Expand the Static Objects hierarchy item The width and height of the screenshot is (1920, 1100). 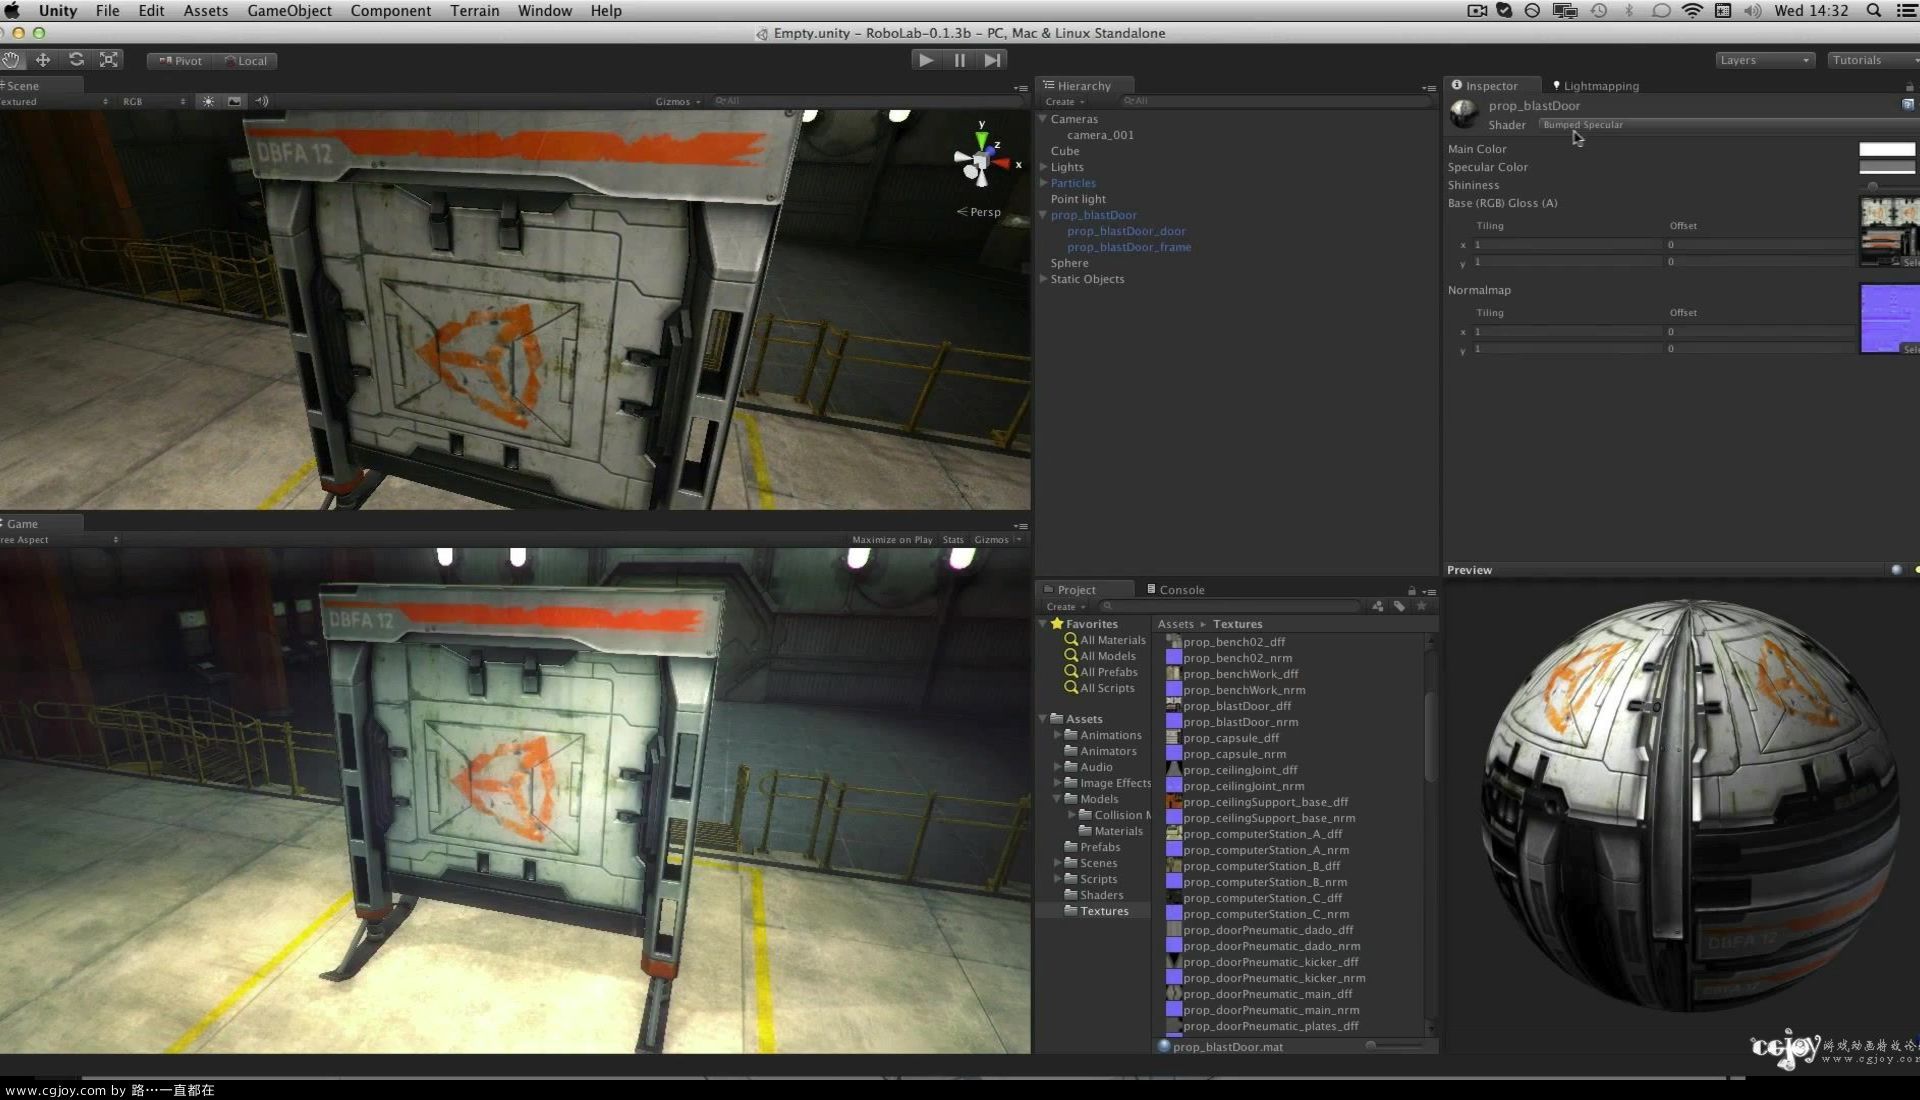(x=1044, y=279)
